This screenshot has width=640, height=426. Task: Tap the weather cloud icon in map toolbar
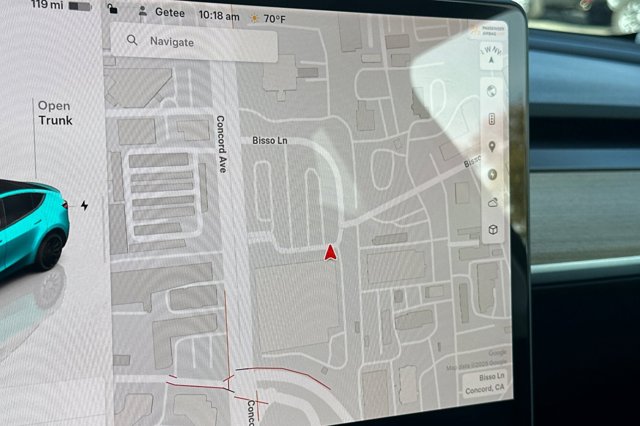click(x=492, y=202)
